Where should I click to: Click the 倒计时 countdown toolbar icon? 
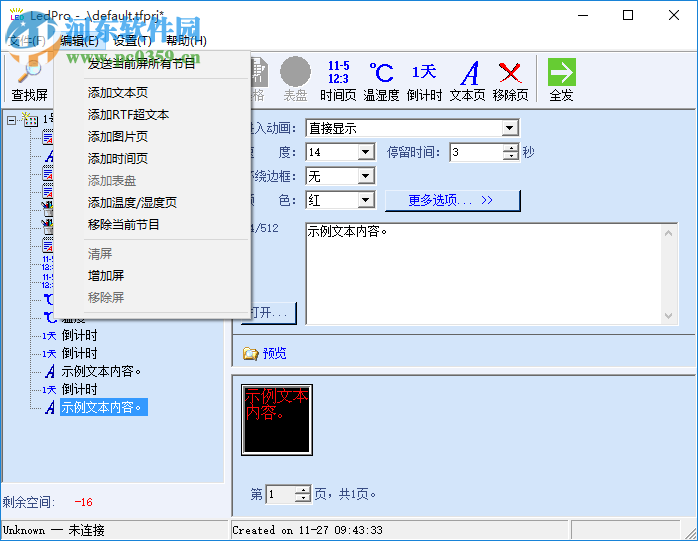tap(424, 80)
